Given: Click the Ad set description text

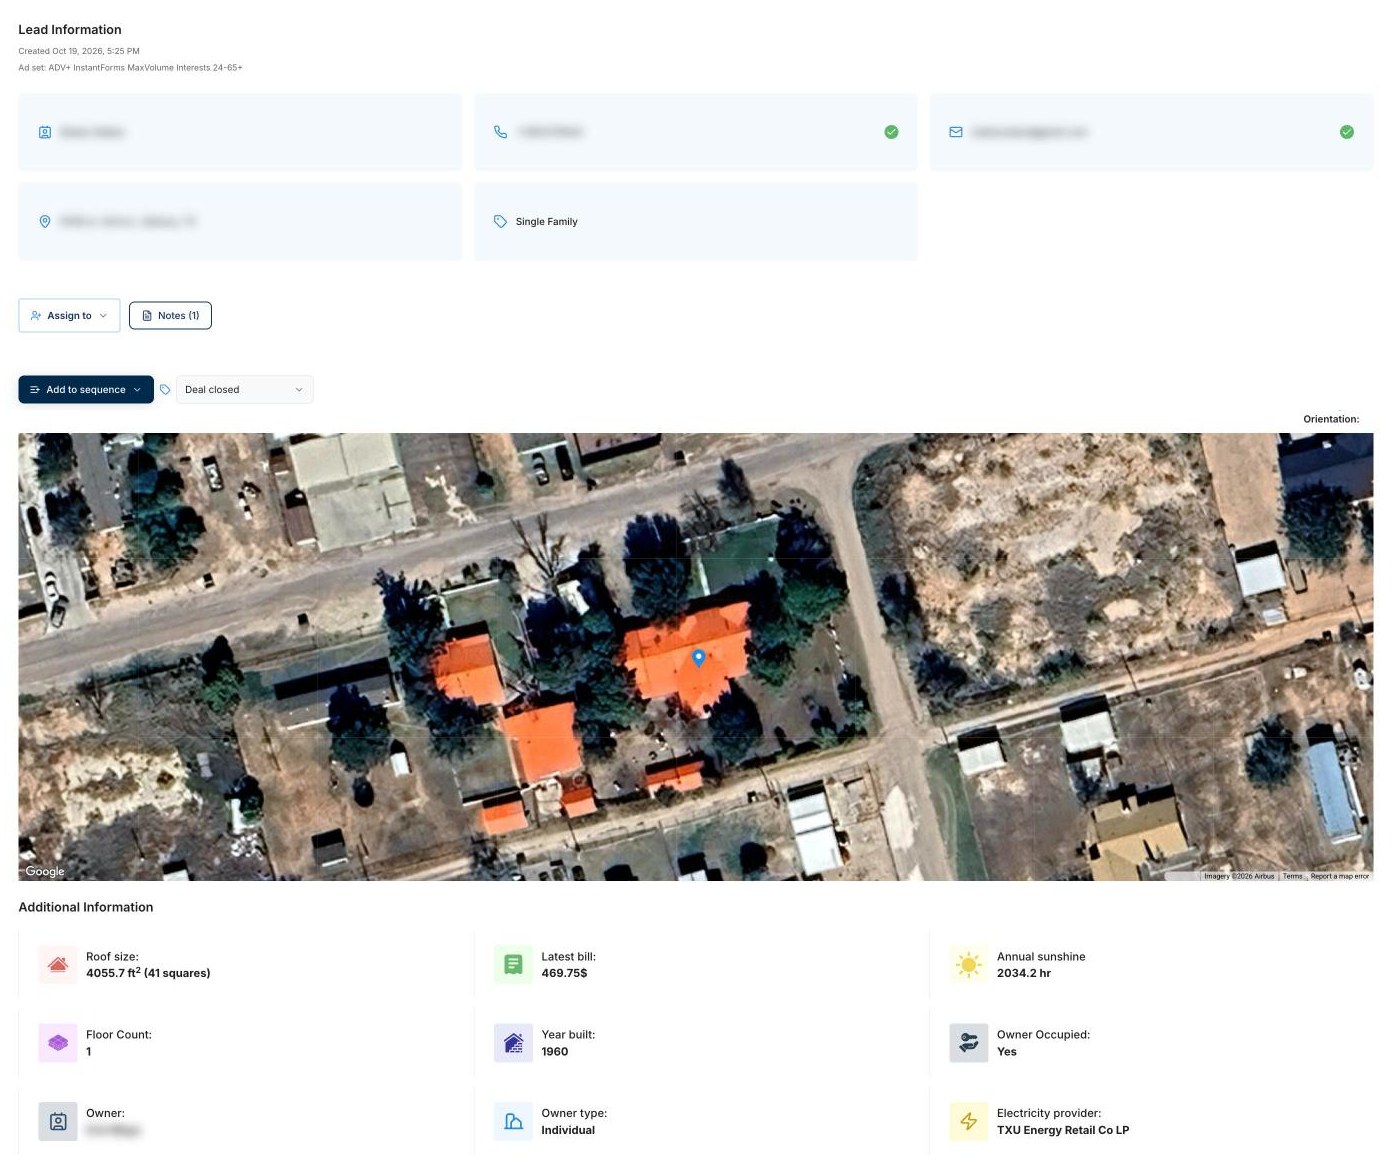Looking at the screenshot, I should pos(130,68).
